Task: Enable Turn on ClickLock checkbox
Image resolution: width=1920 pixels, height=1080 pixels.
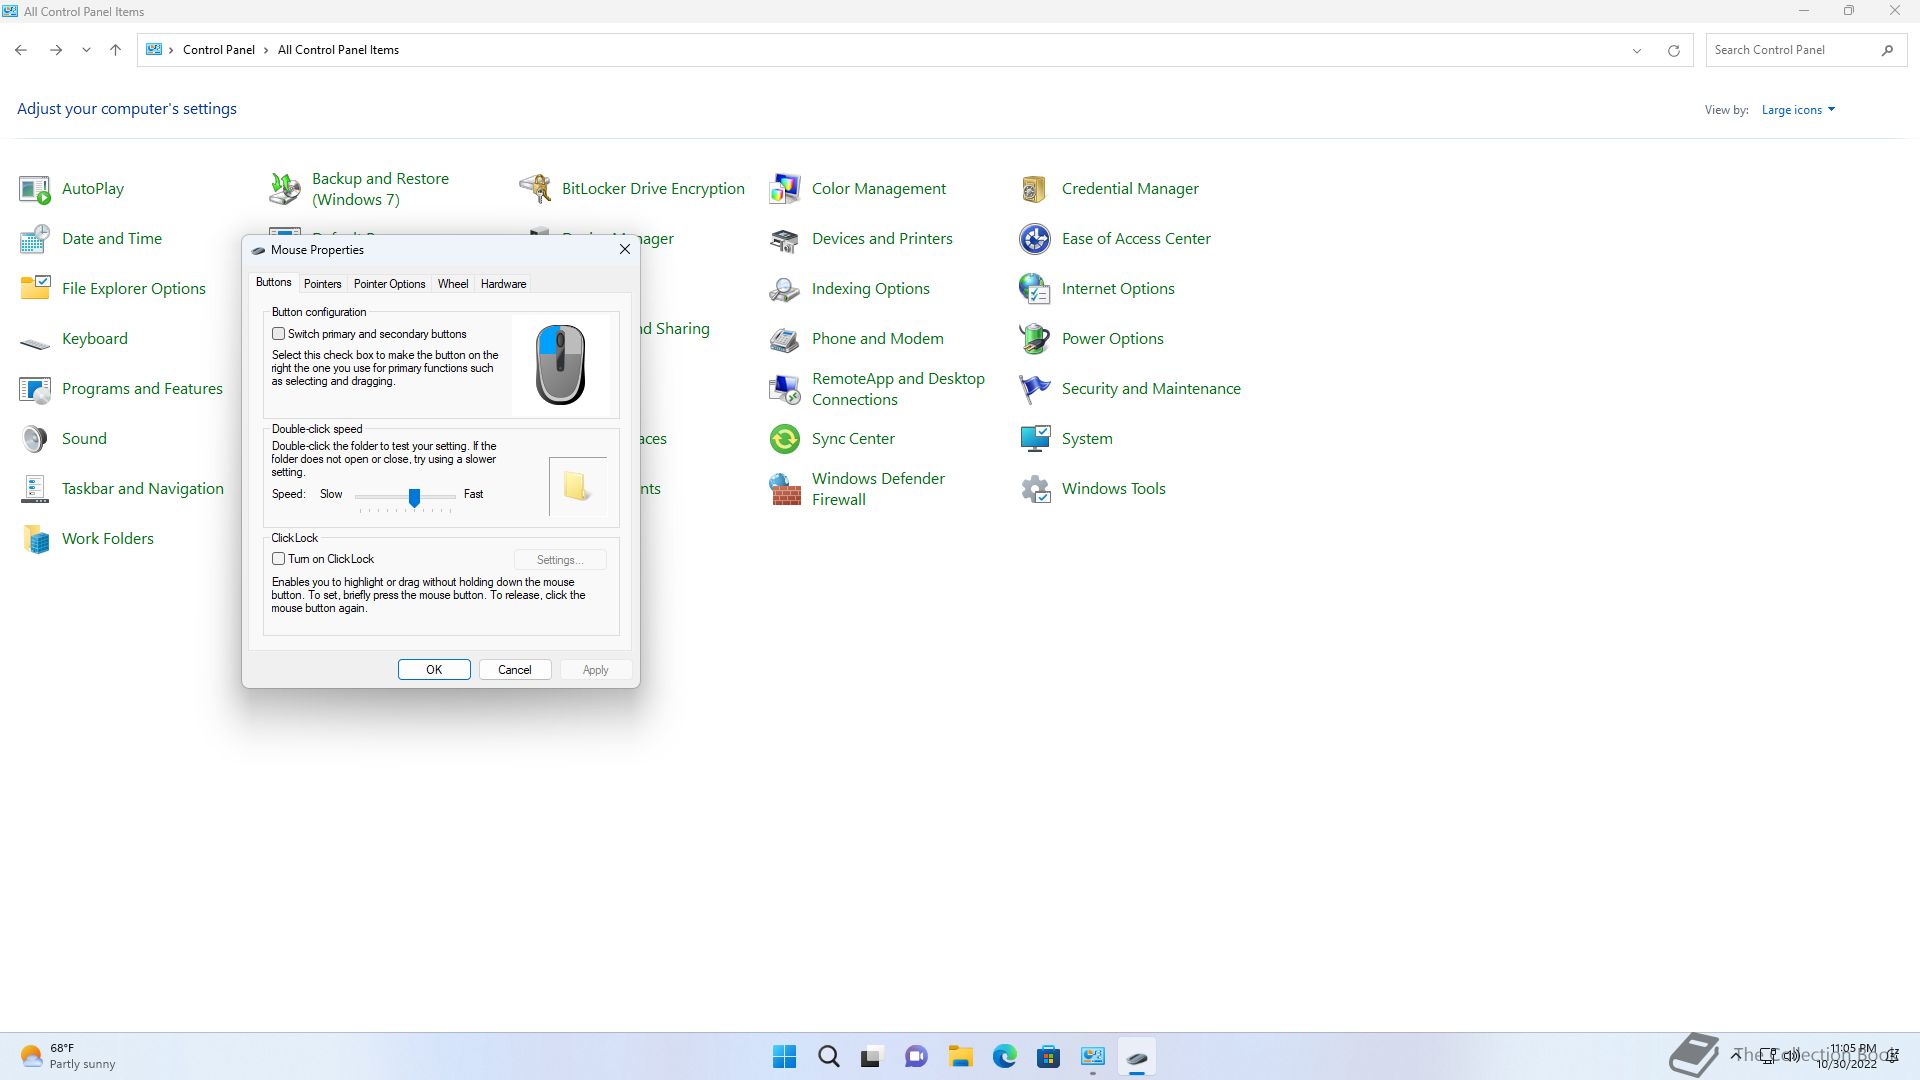Action: pos(279,559)
